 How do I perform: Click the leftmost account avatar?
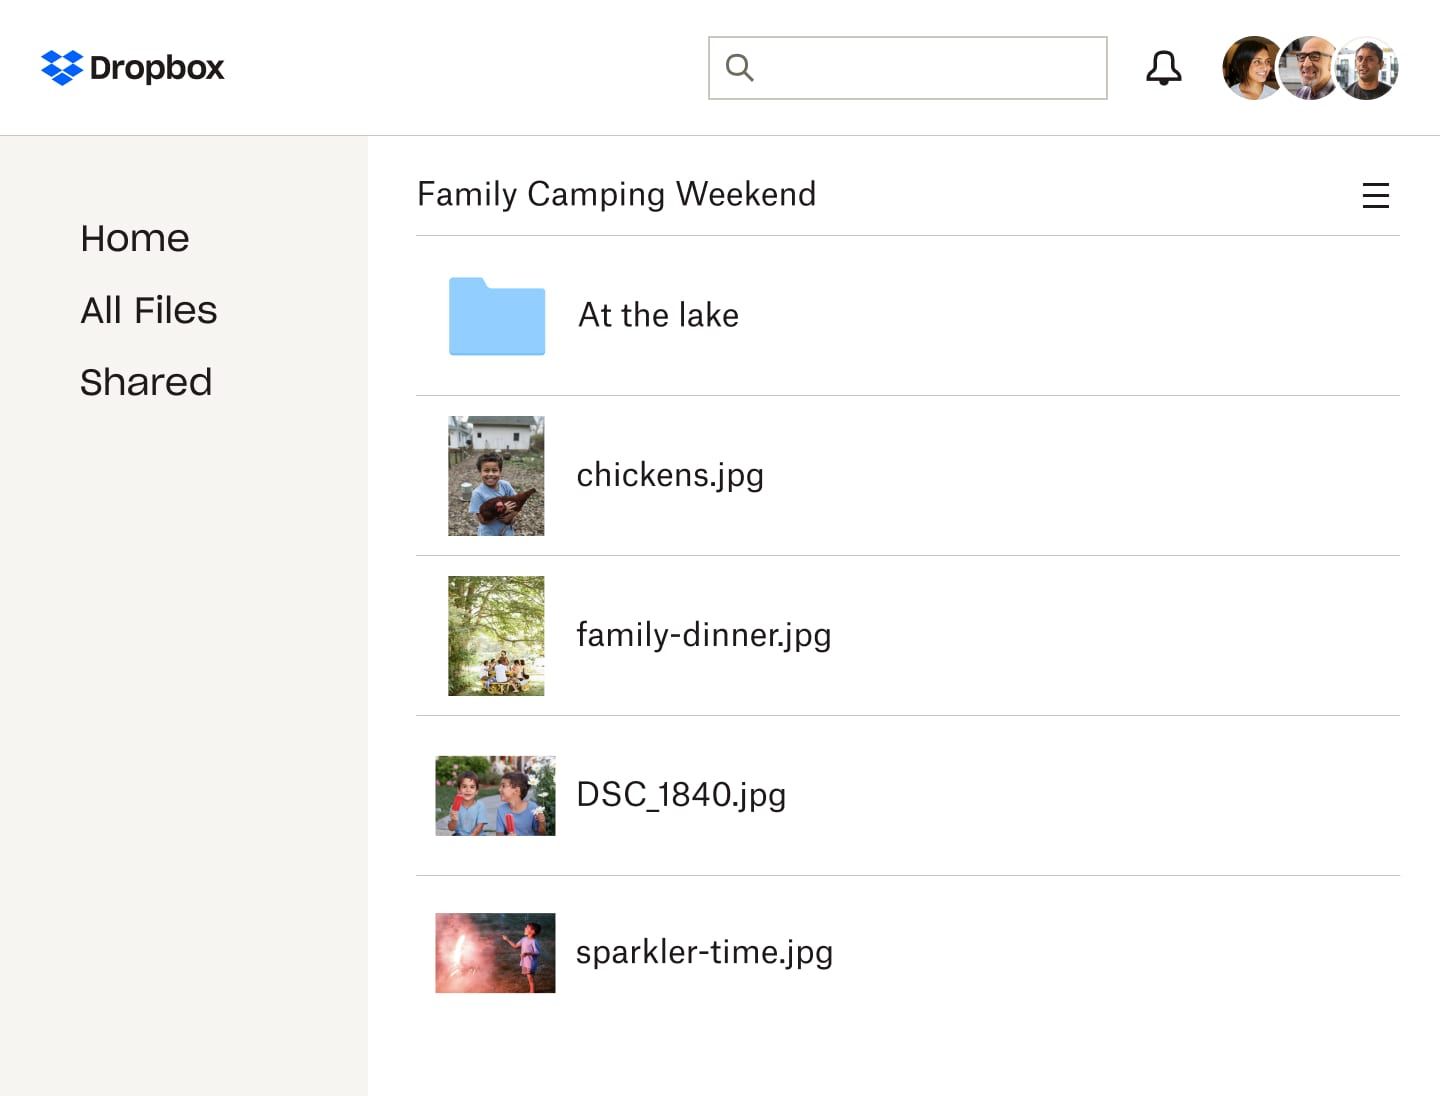1253,68
